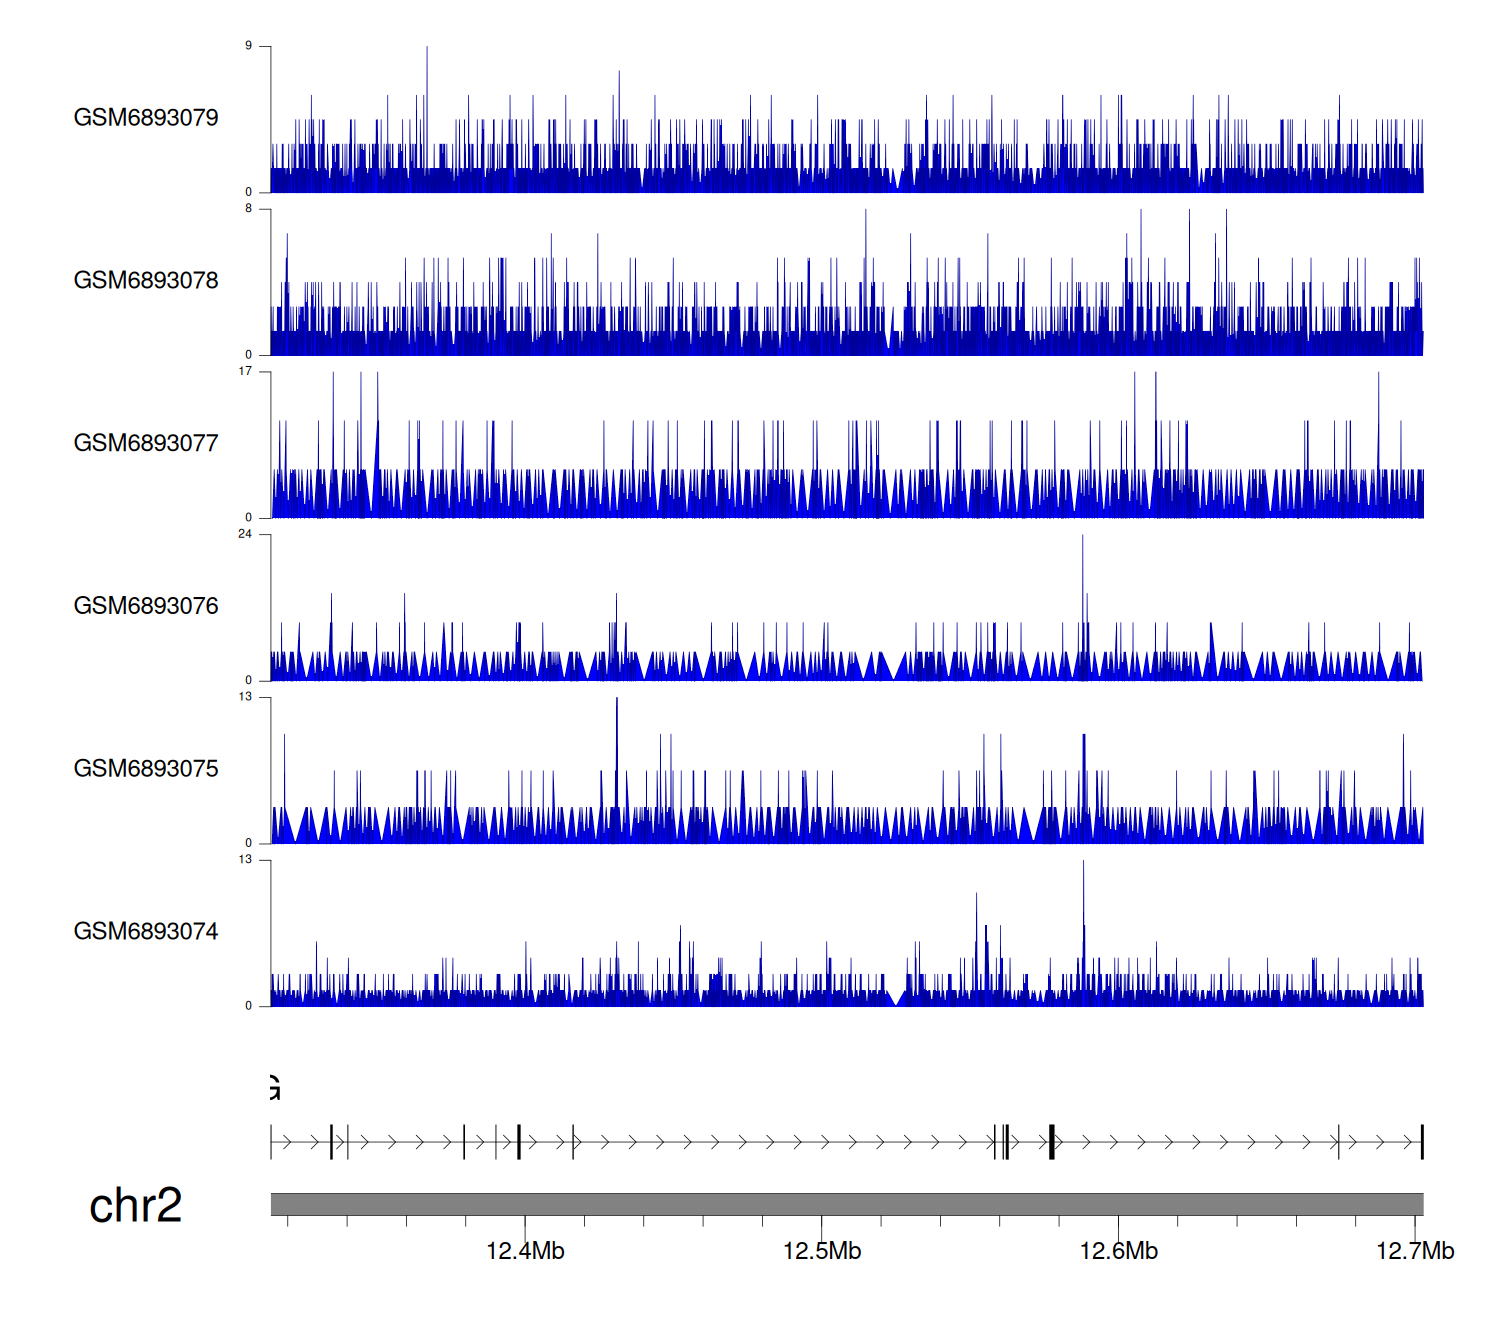Select the 12.5Mb coordinate label
Screen dimensions: 1500x1320
[x=821, y=1251]
